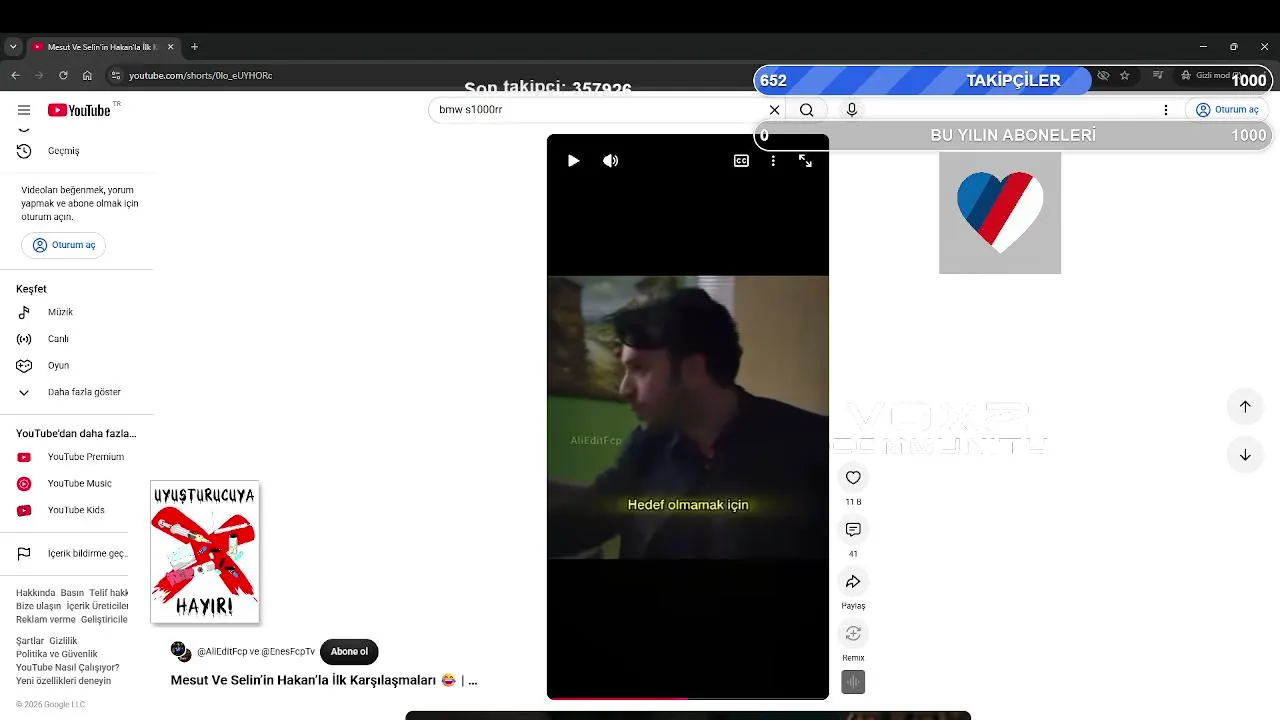Open the comments for this Short

point(853,530)
